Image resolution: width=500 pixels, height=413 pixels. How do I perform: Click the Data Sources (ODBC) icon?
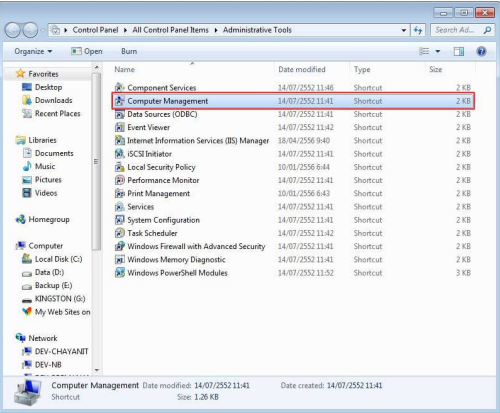pos(120,114)
